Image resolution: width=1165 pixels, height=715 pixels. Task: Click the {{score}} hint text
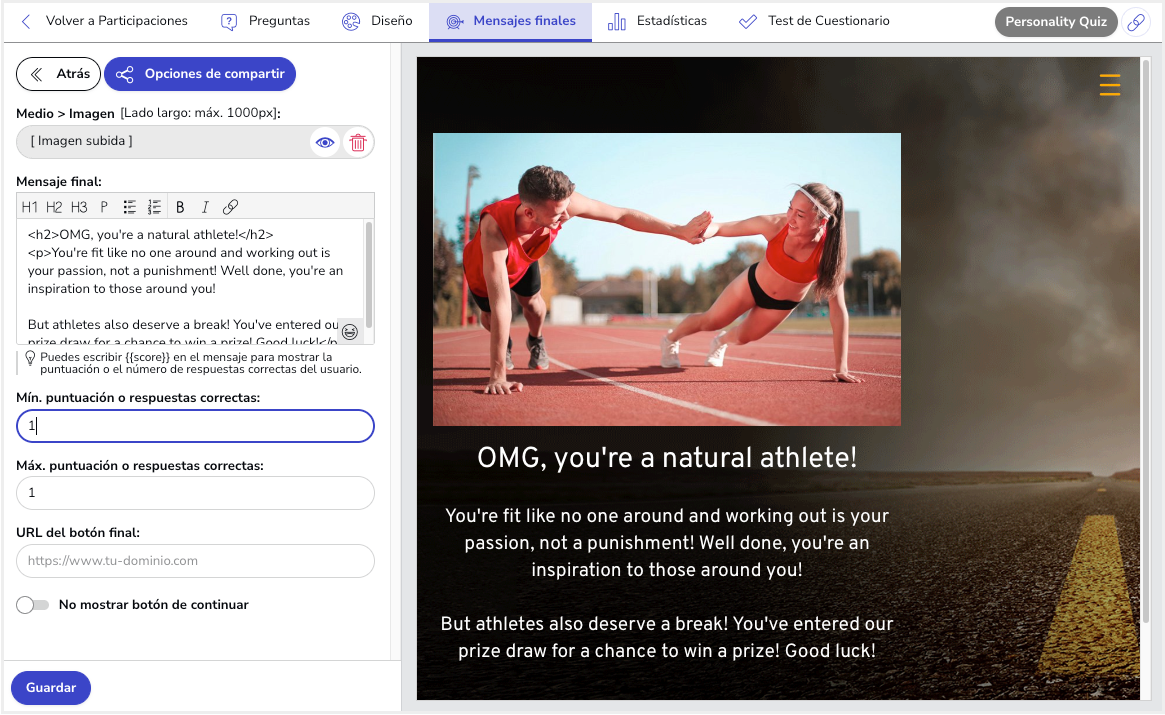coord(201,363)
